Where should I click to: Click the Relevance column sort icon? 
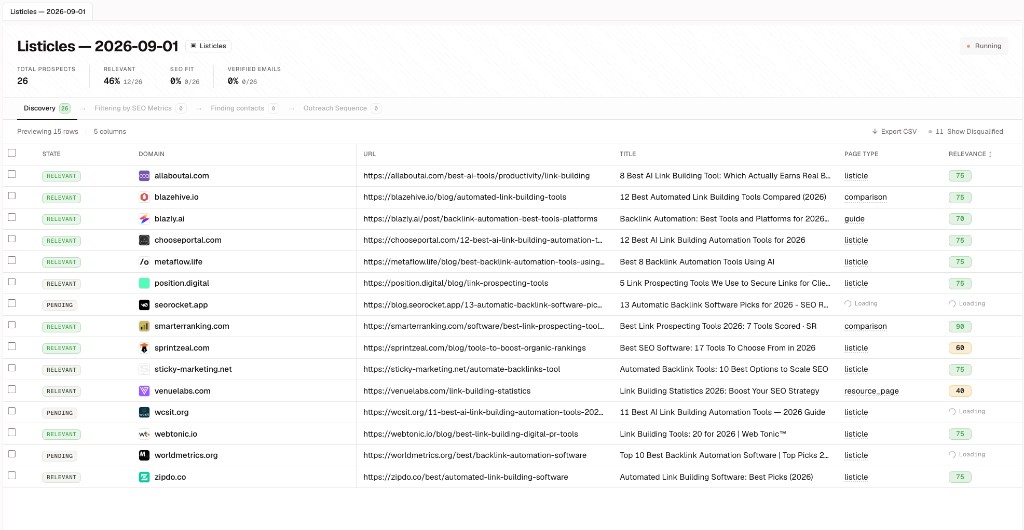coord(990,154)
